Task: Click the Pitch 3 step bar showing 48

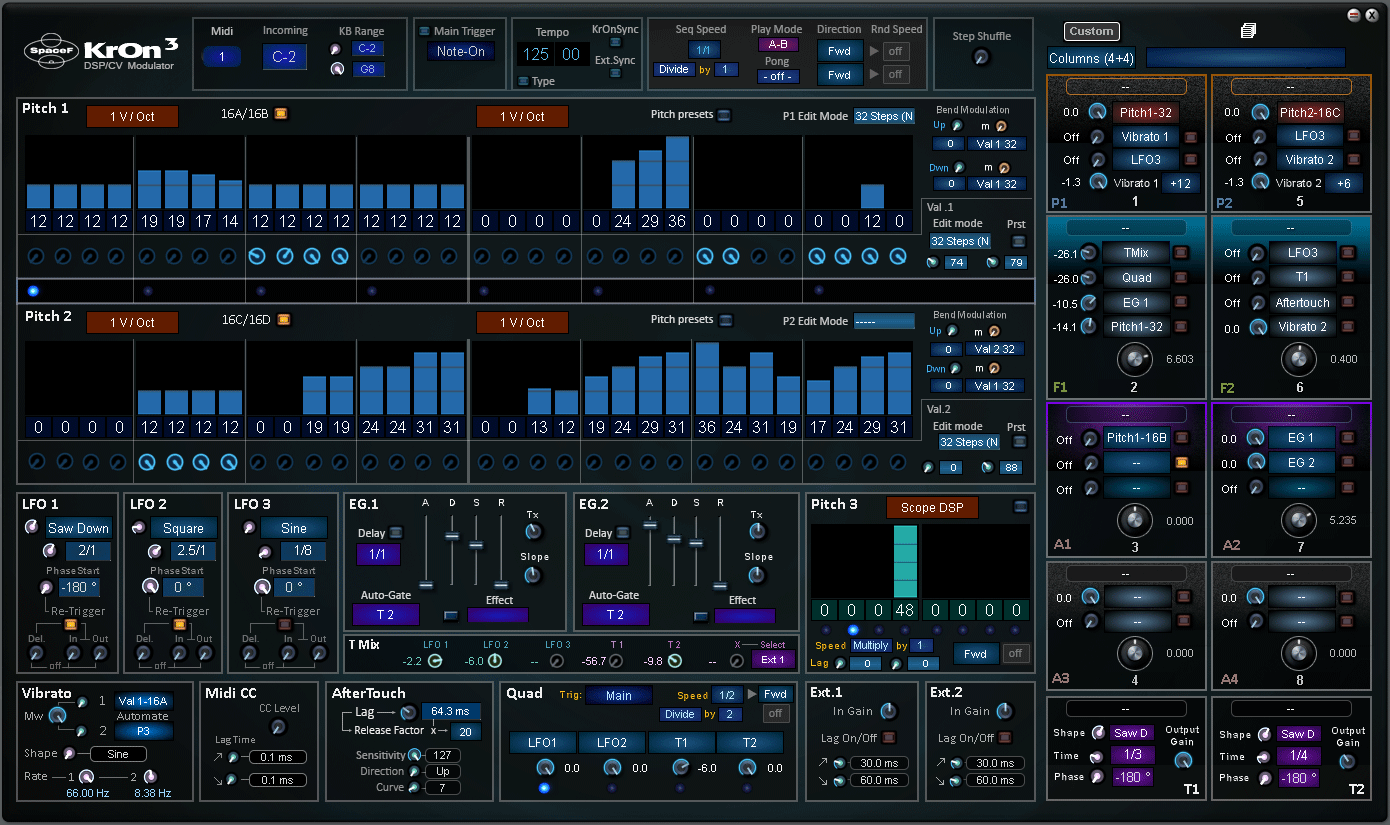Action: coord(905,561)
